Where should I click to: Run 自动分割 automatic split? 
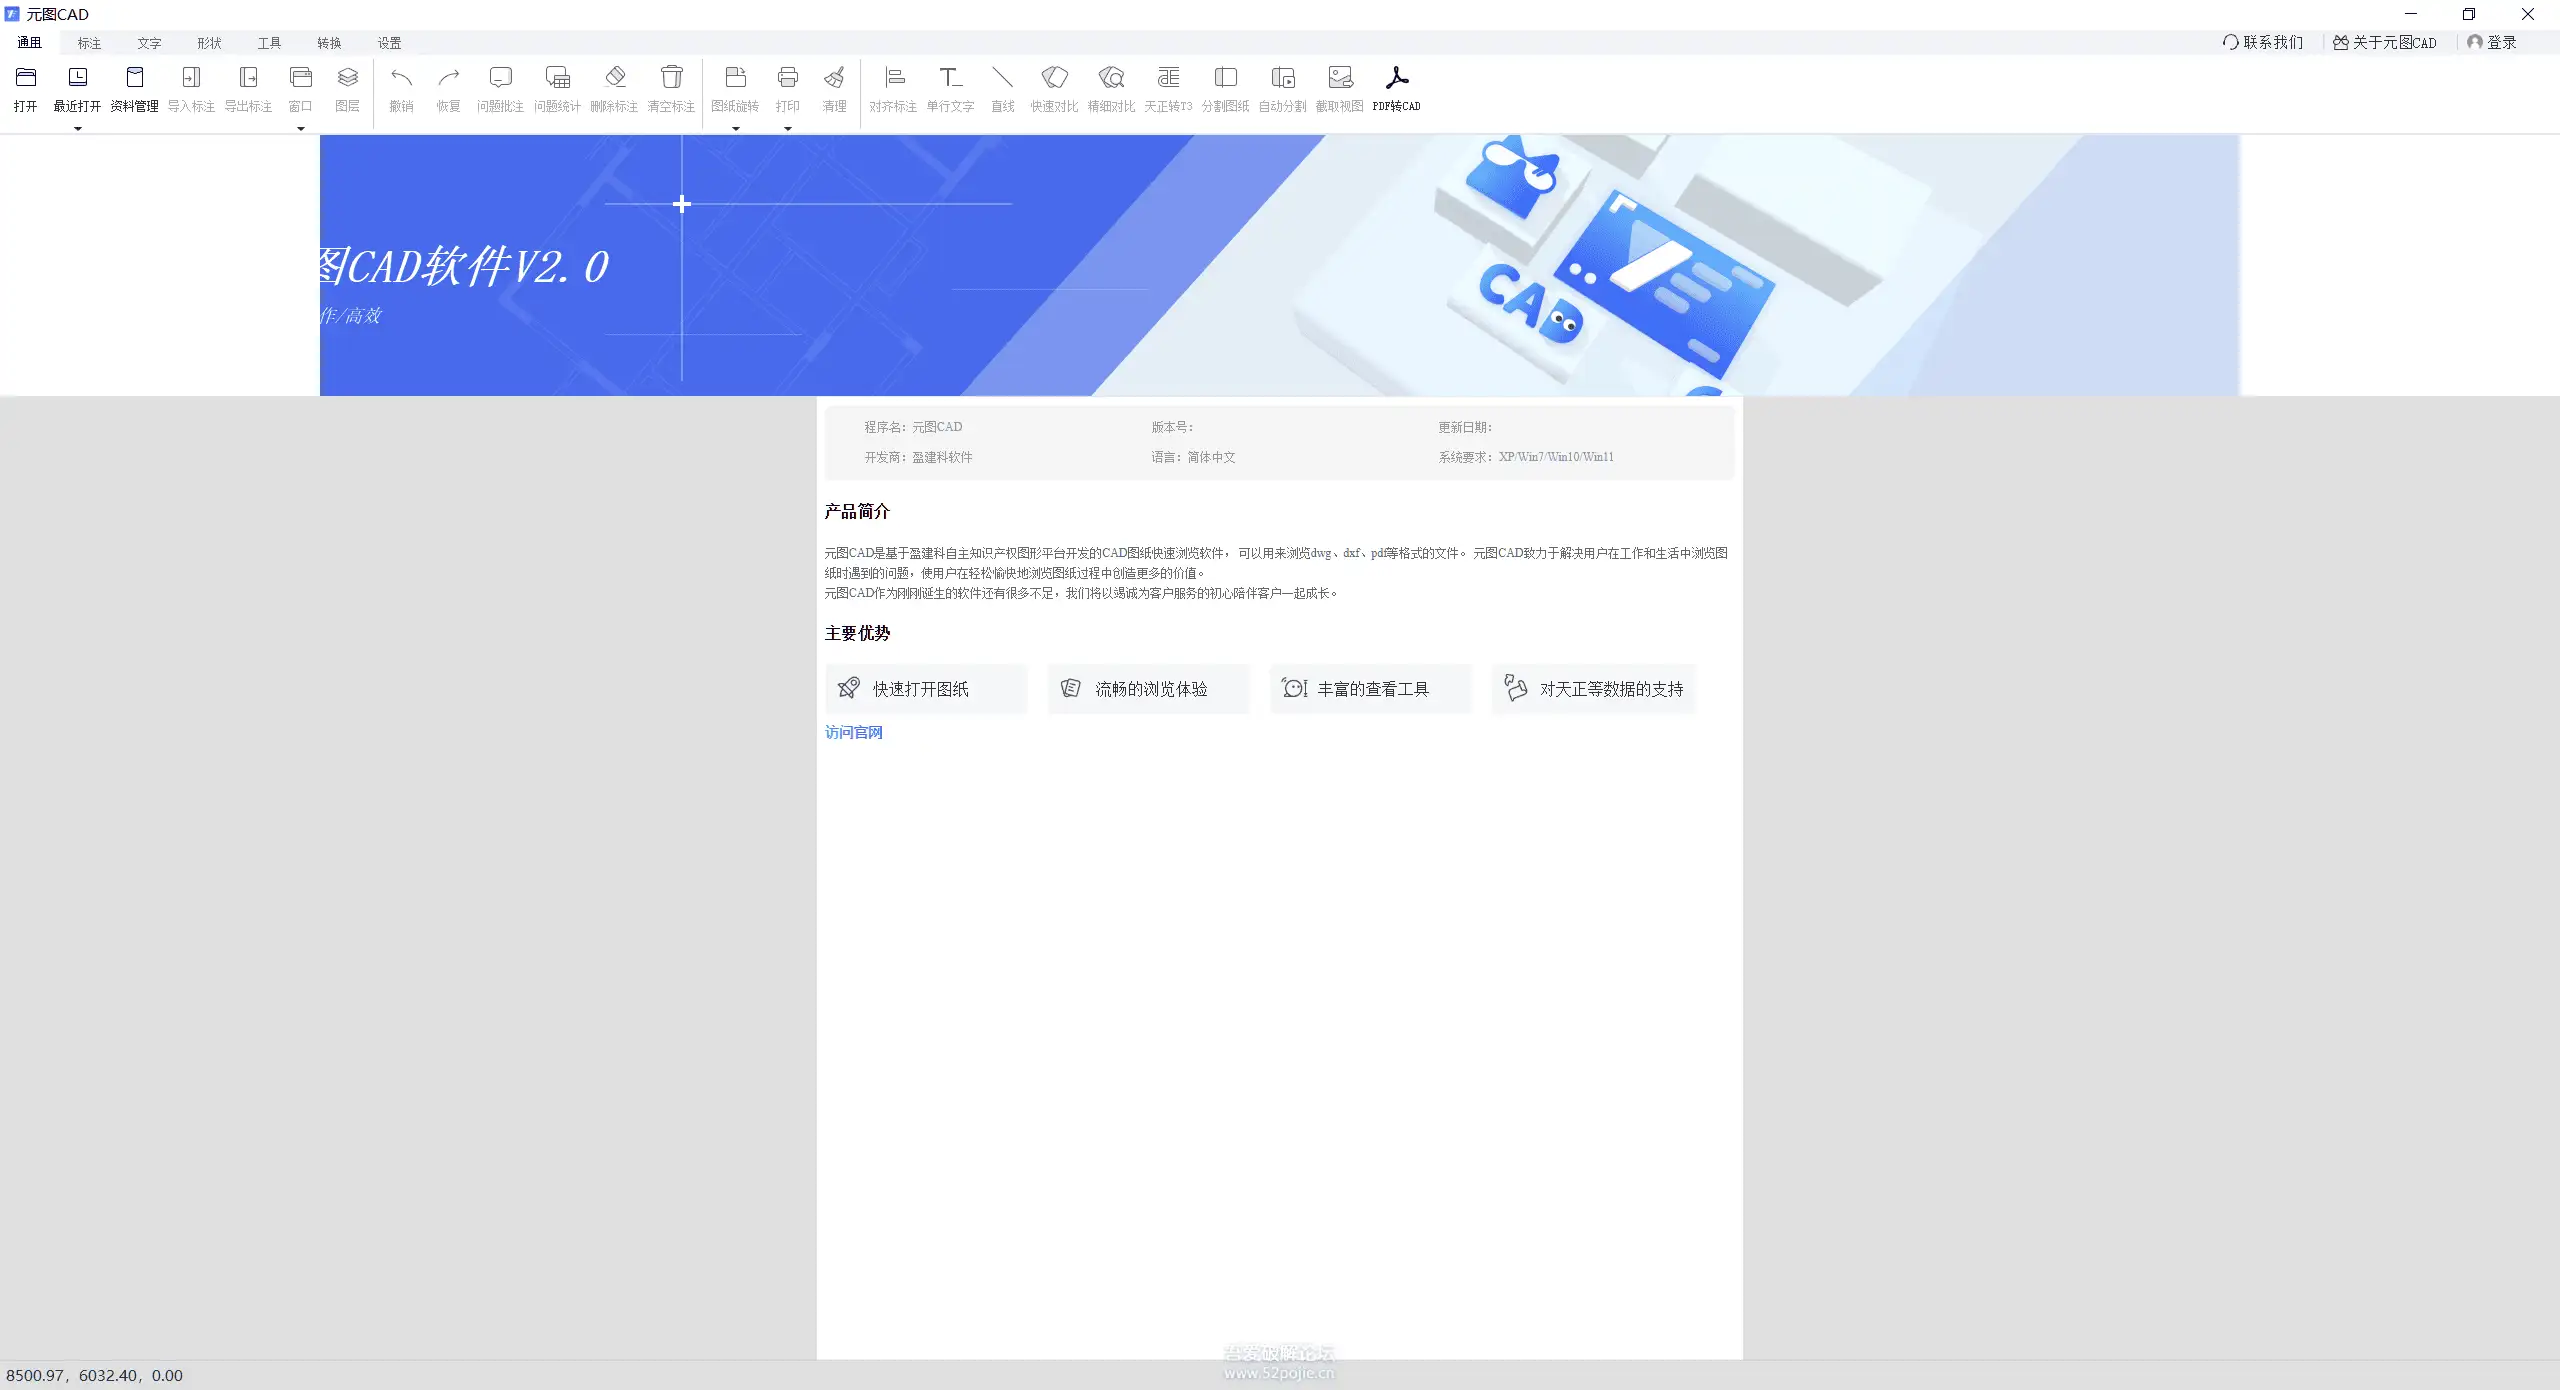pyautogui.click(x=1282, y=90)
